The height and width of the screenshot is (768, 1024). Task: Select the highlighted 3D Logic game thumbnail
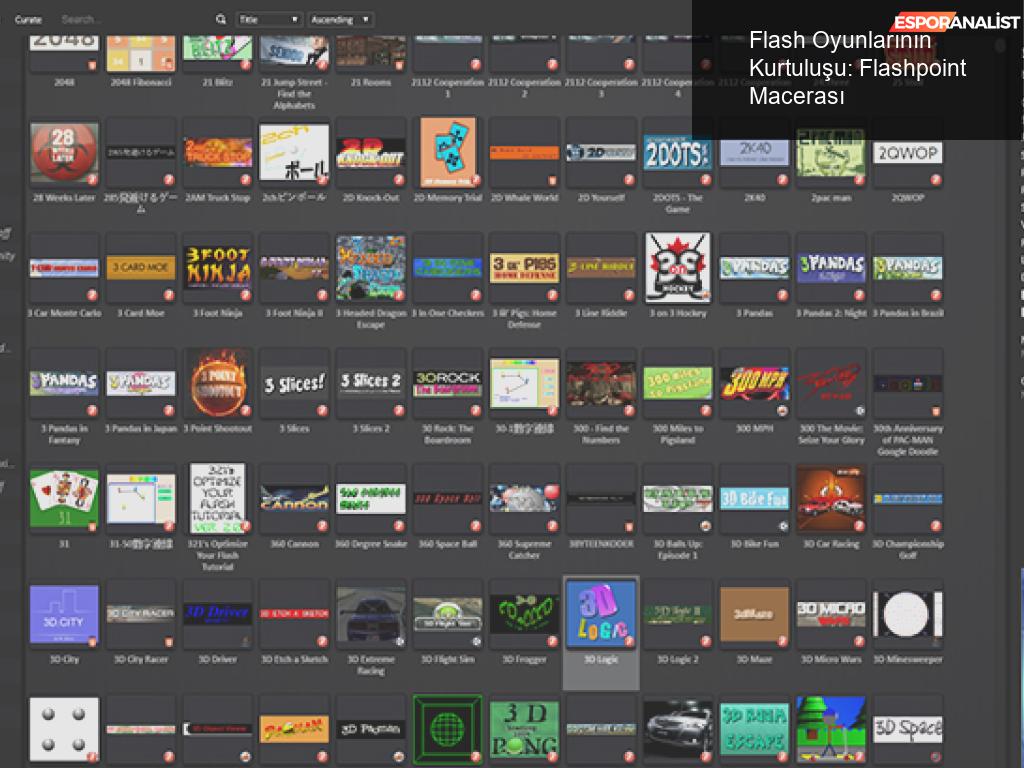[x=601, y=614]
